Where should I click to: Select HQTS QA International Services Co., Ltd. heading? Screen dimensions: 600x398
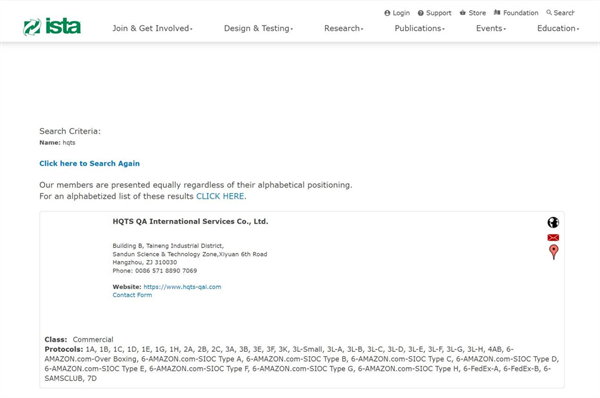[190, 222]
